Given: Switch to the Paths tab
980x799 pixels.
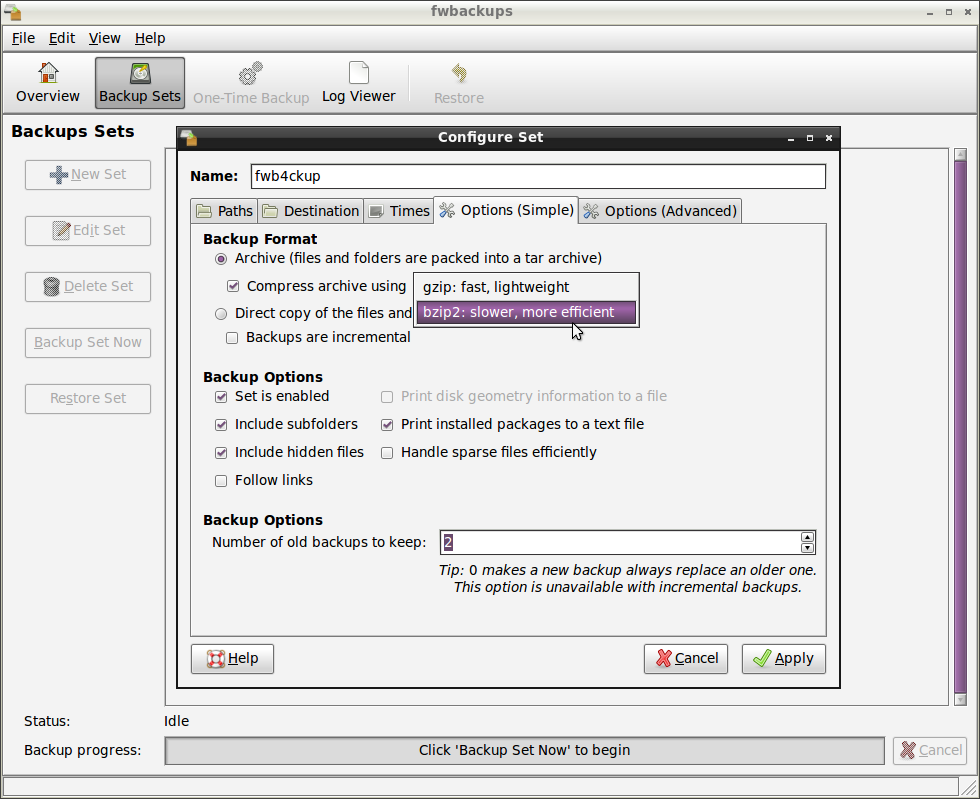Looking at the screenshot, I should [x=224, y=211].
